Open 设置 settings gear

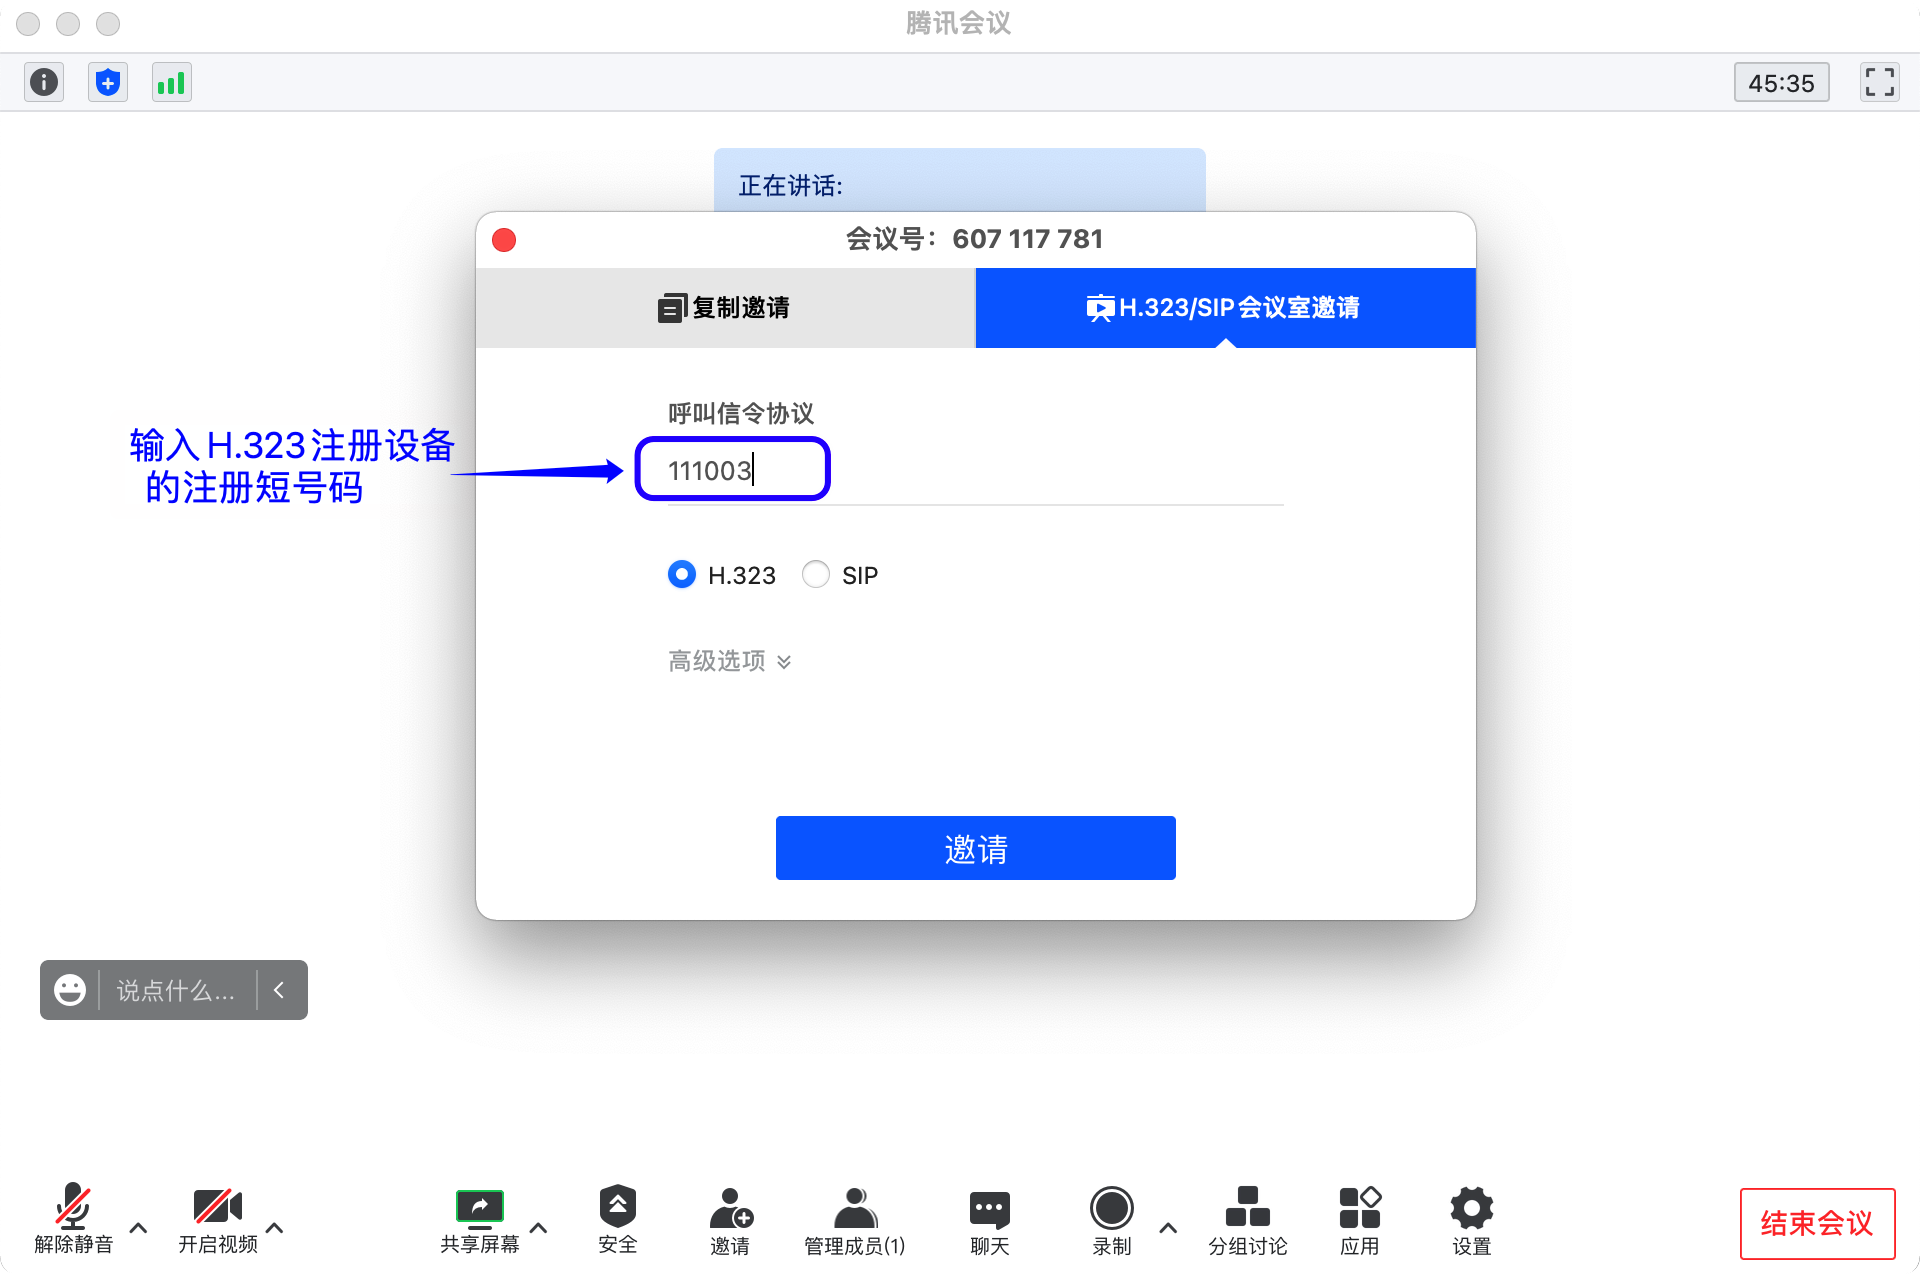(1472, 1220)
